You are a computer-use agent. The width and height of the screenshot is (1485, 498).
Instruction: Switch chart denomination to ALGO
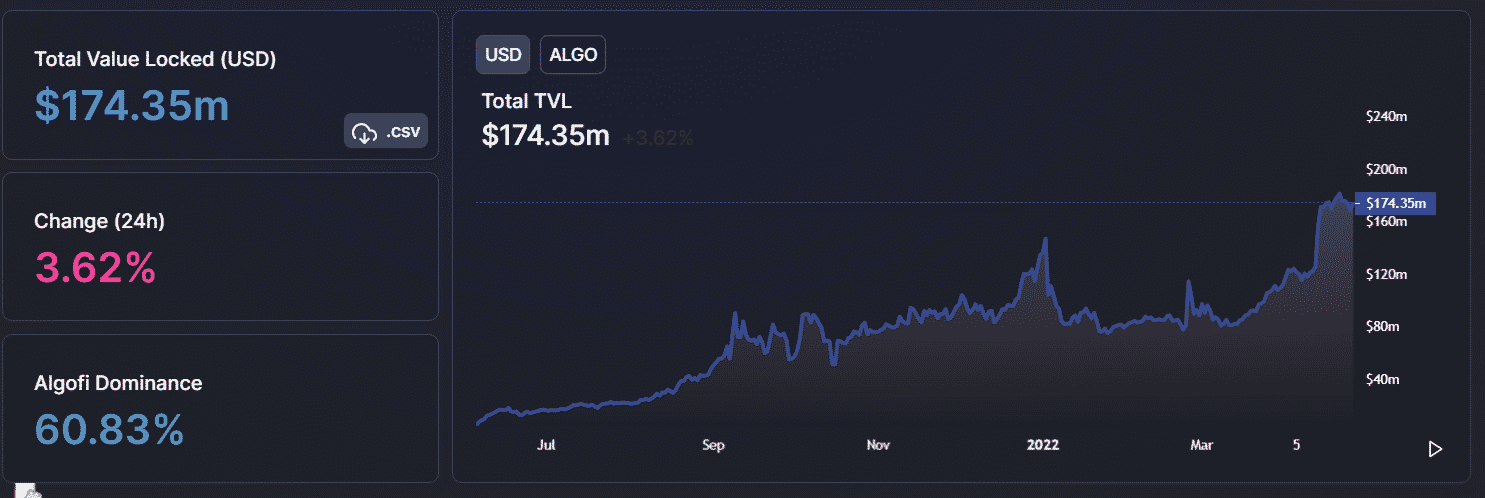[x=573, y=55]
